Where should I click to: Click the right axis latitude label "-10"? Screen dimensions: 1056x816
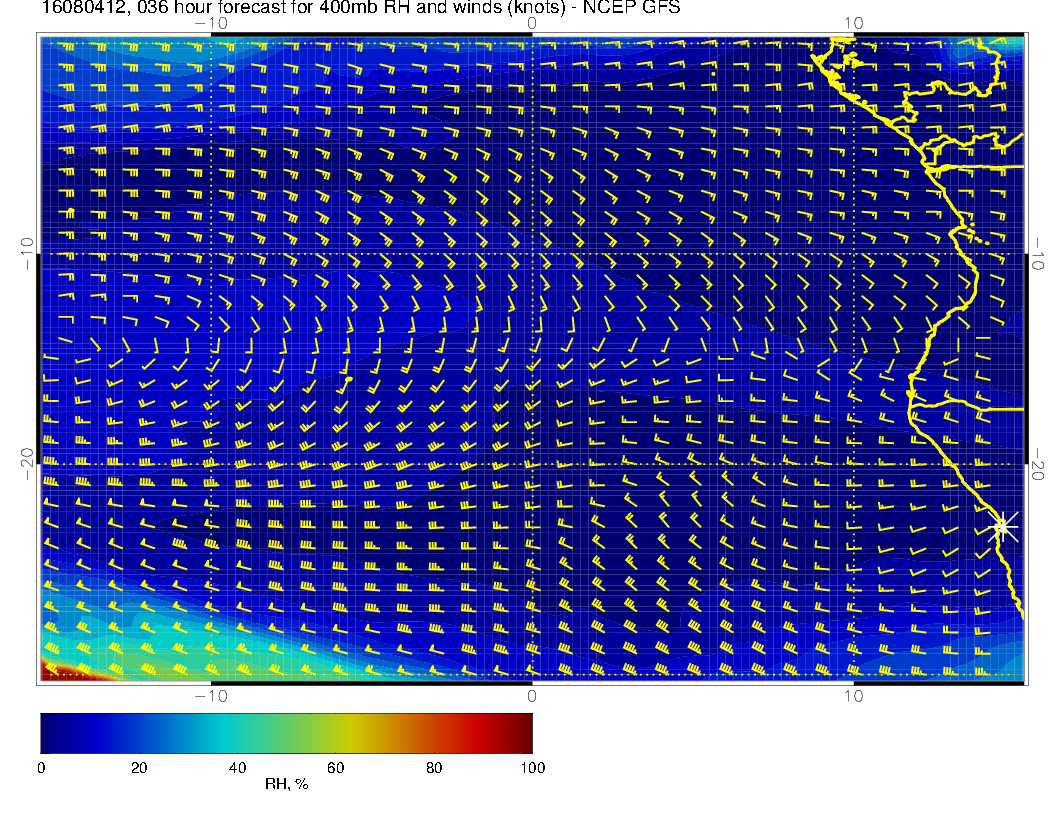(1039, 253)
